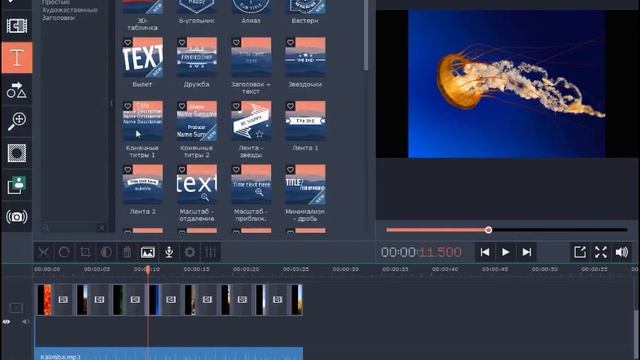The height and width of the screenshot is (360, 640).
Task: Toggle video track visibility eye icon
Action: pos(7,322)
